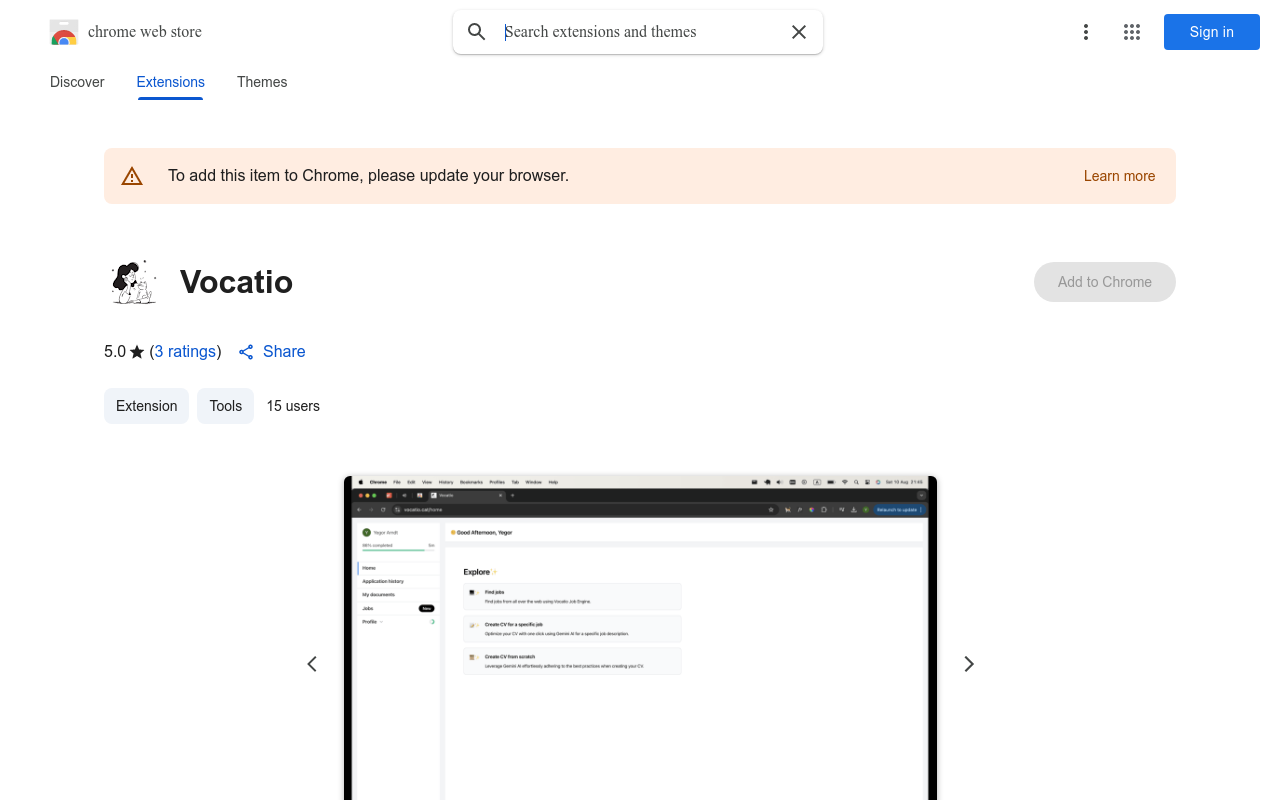Click the 5.0 rating value
The image size is (1280, 800).
pyautogui.click(x=115, y=351)
